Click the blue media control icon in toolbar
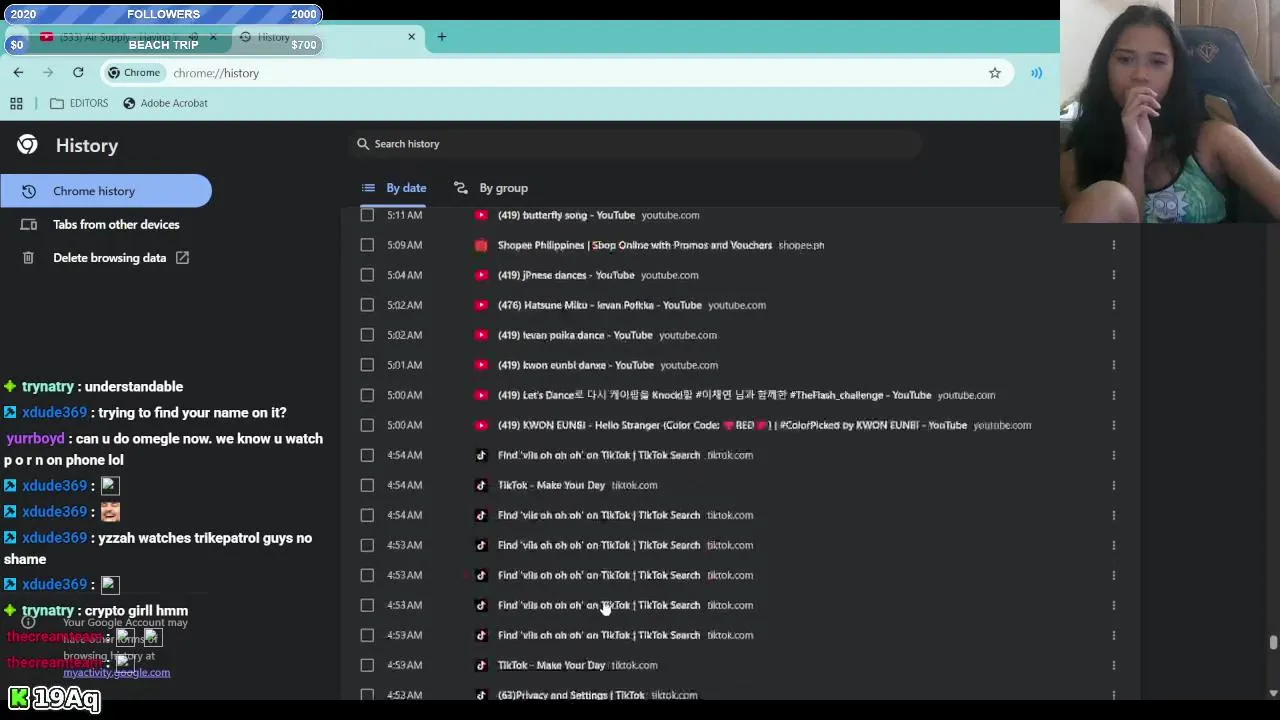This screenshot has height=720, width=1280. (x=1036, y=73)
